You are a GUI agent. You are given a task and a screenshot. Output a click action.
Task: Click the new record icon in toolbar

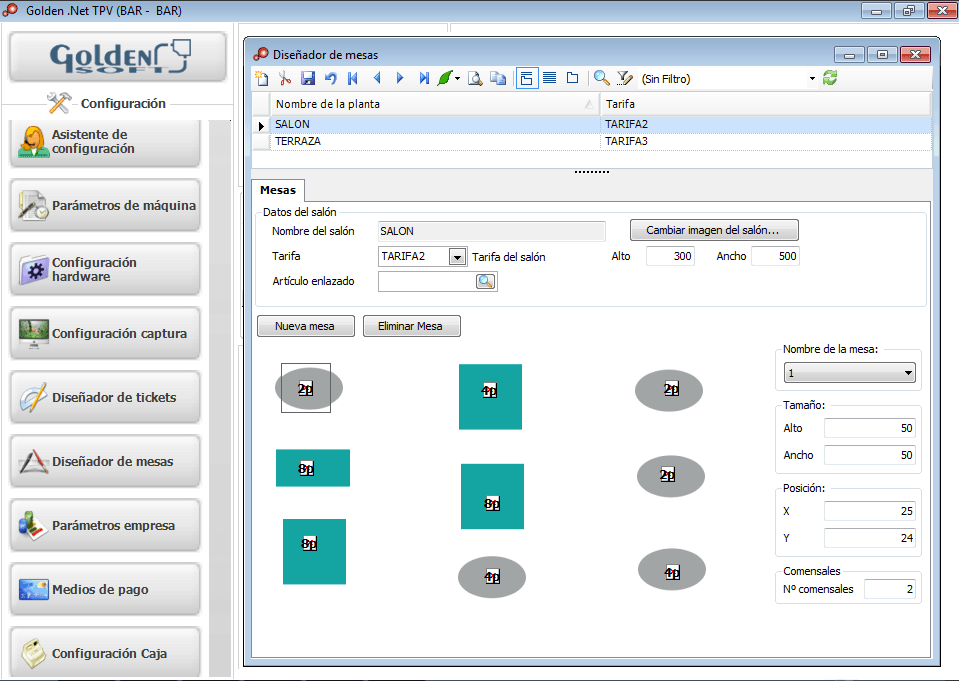262,78
